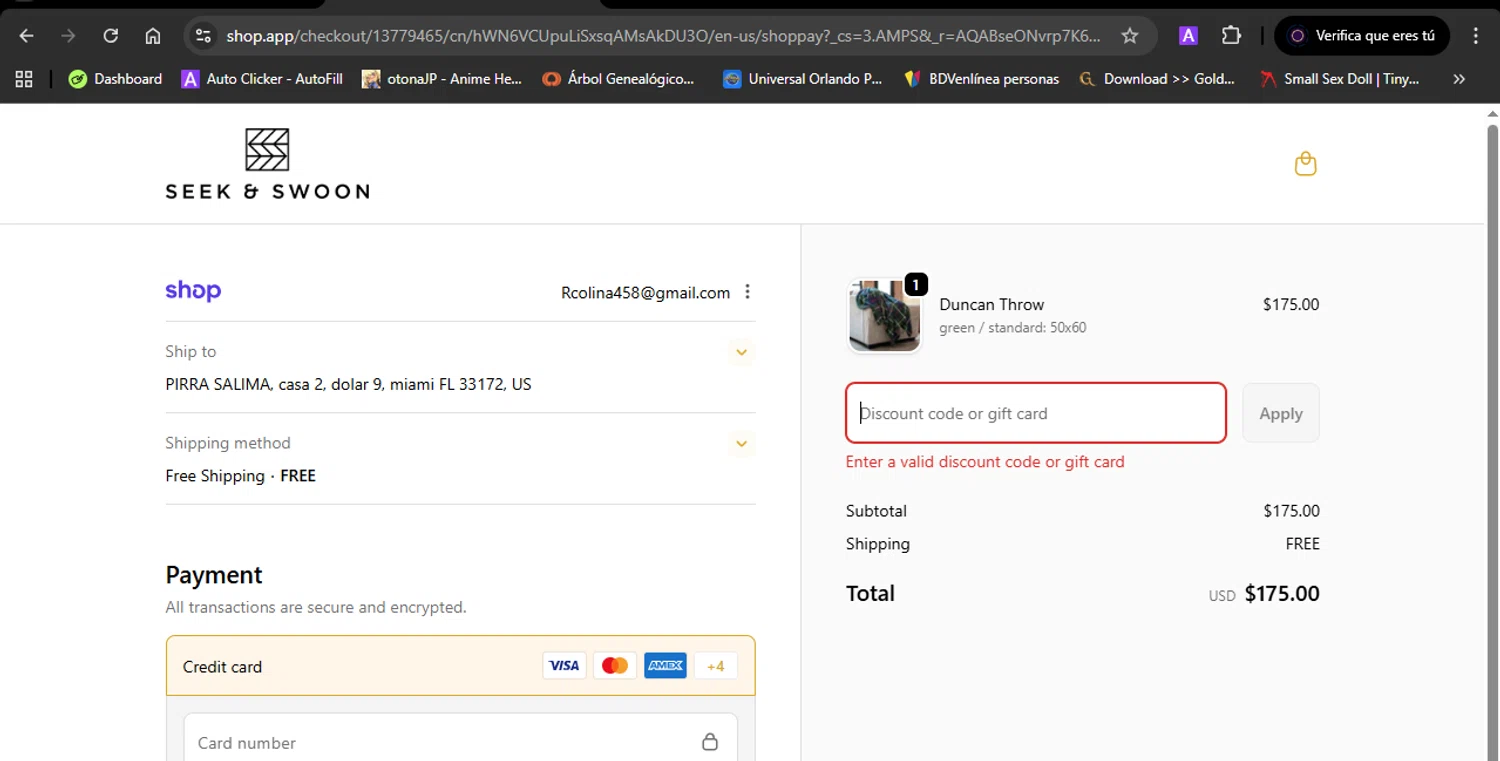Go back to previous page

[27, 36]
